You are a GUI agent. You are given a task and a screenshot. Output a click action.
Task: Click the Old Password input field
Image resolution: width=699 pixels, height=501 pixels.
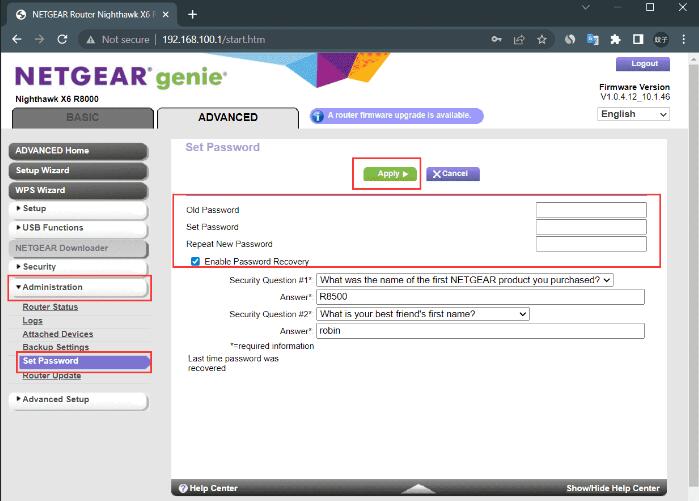(591, 210)
